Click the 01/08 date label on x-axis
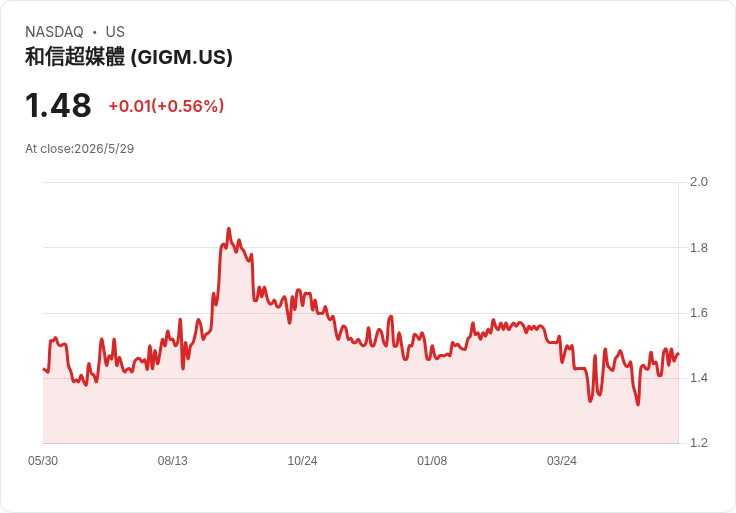736x513 pixels. pyautogui.click(x=432, y=461)
